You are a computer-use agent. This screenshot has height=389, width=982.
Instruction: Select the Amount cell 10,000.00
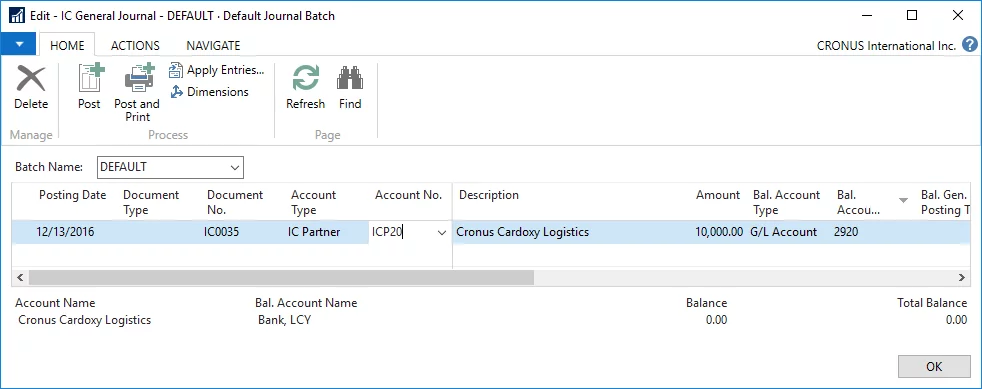click(x=718, y=232)
